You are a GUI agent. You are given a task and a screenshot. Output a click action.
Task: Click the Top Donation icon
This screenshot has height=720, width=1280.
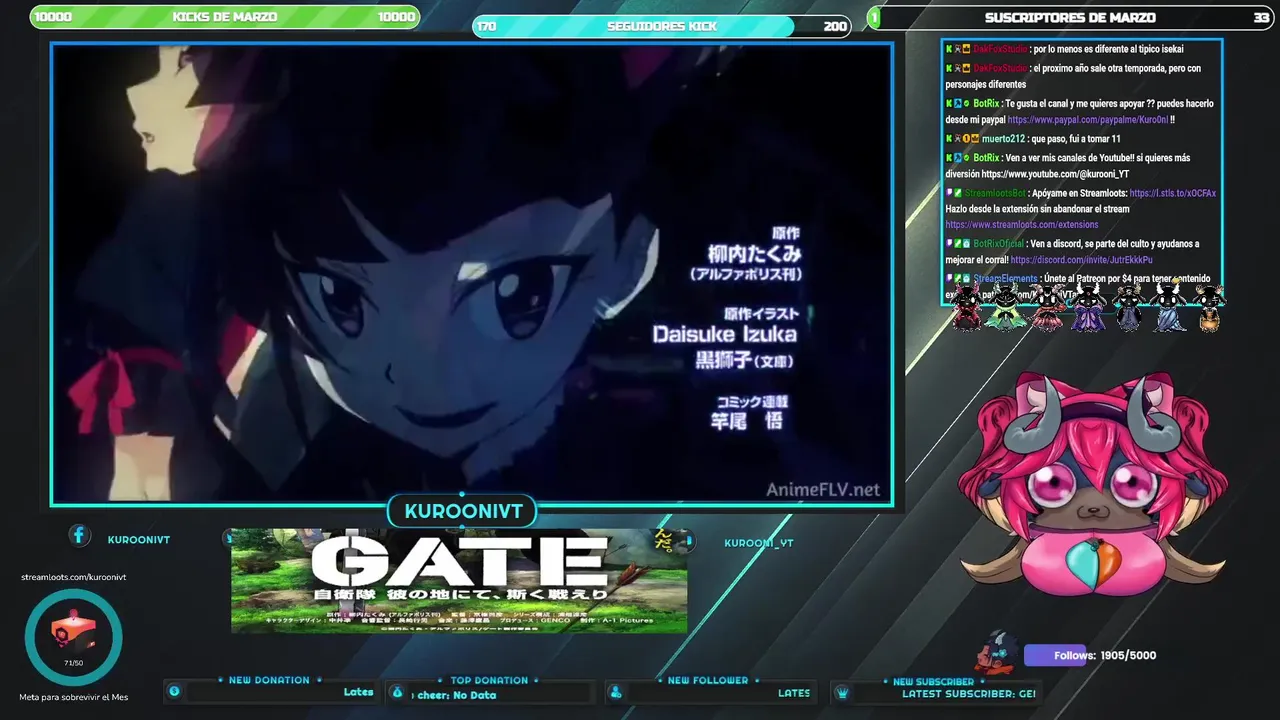point(397,692)
